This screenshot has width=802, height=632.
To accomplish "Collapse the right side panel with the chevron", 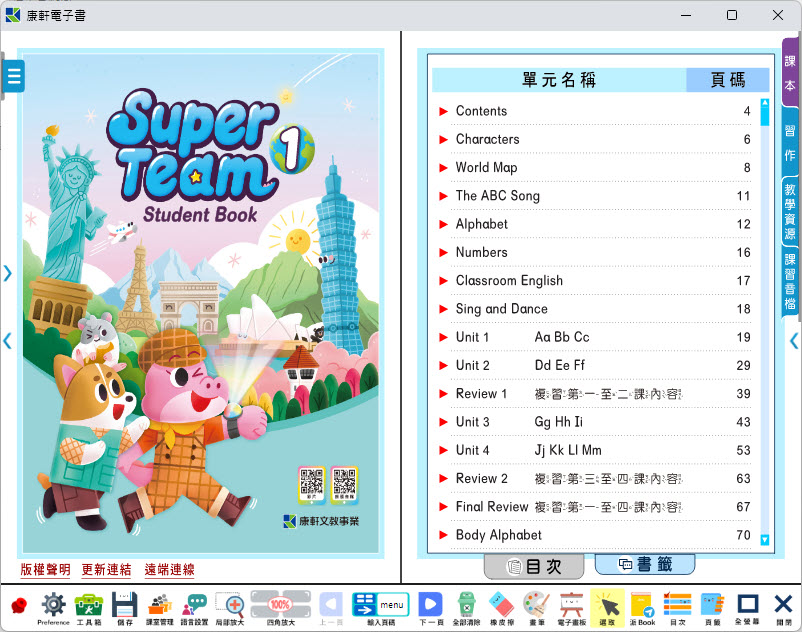I will point(794,341).
